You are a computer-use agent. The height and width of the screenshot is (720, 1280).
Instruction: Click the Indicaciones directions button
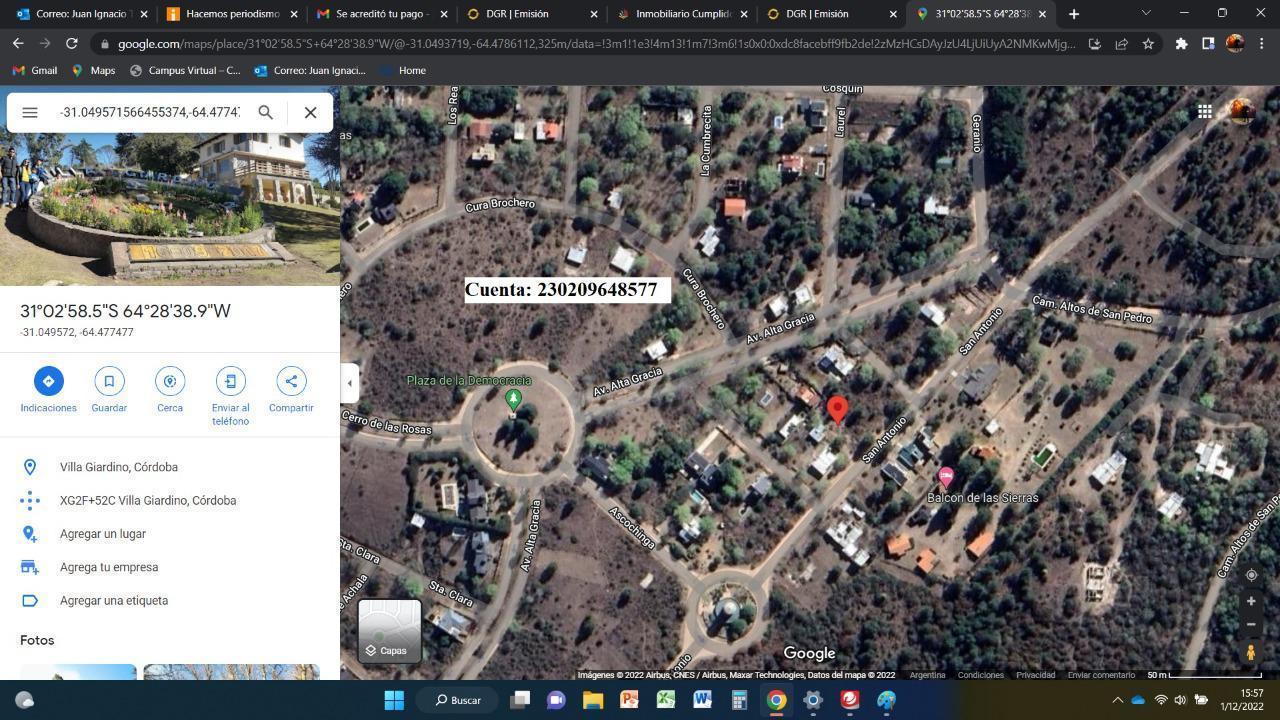click(x=48, y=389)
